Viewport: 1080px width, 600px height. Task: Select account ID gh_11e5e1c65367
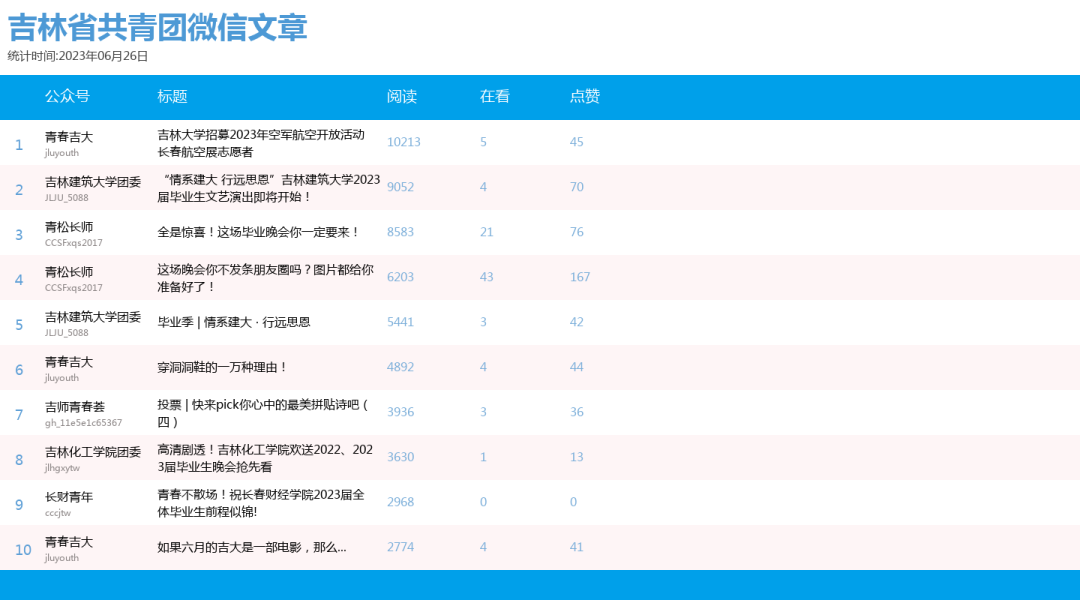[83, 423]
